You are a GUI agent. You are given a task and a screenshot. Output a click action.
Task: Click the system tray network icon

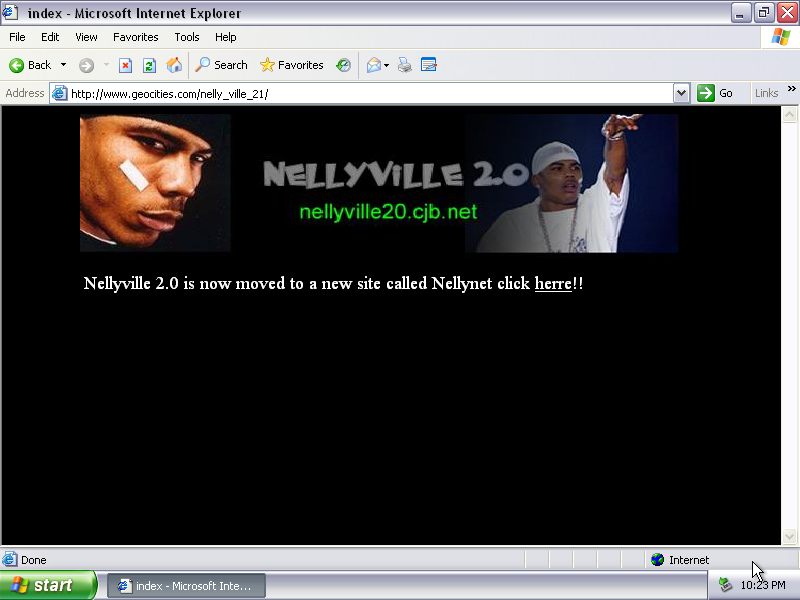(x=725, y=585)
